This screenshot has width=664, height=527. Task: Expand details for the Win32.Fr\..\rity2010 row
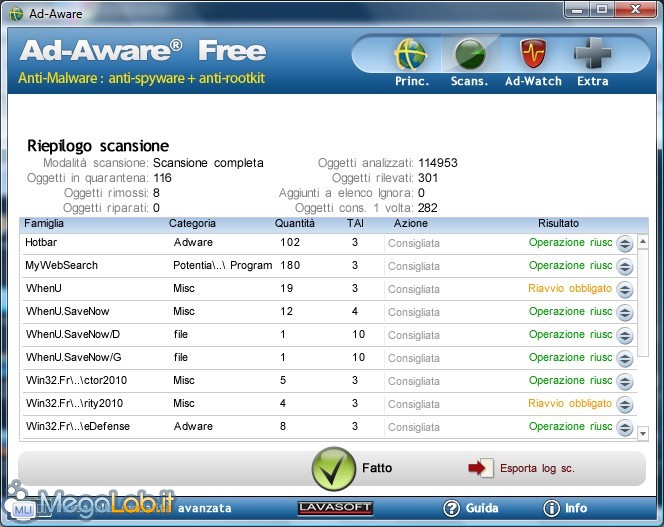(625, 404)
